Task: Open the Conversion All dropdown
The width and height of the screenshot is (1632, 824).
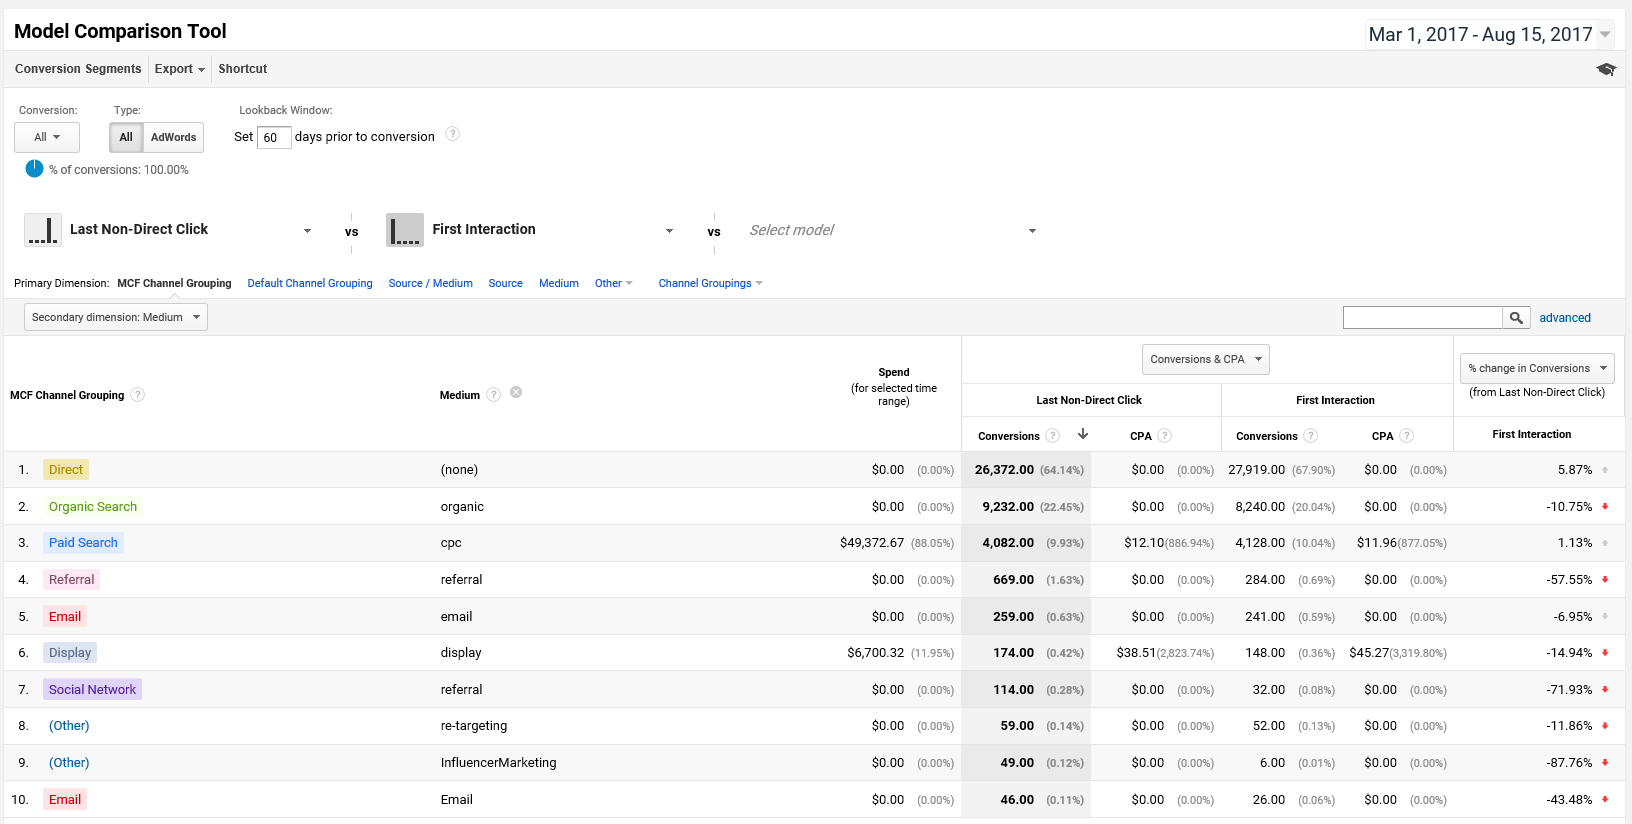Action: (x=47, y=137)
